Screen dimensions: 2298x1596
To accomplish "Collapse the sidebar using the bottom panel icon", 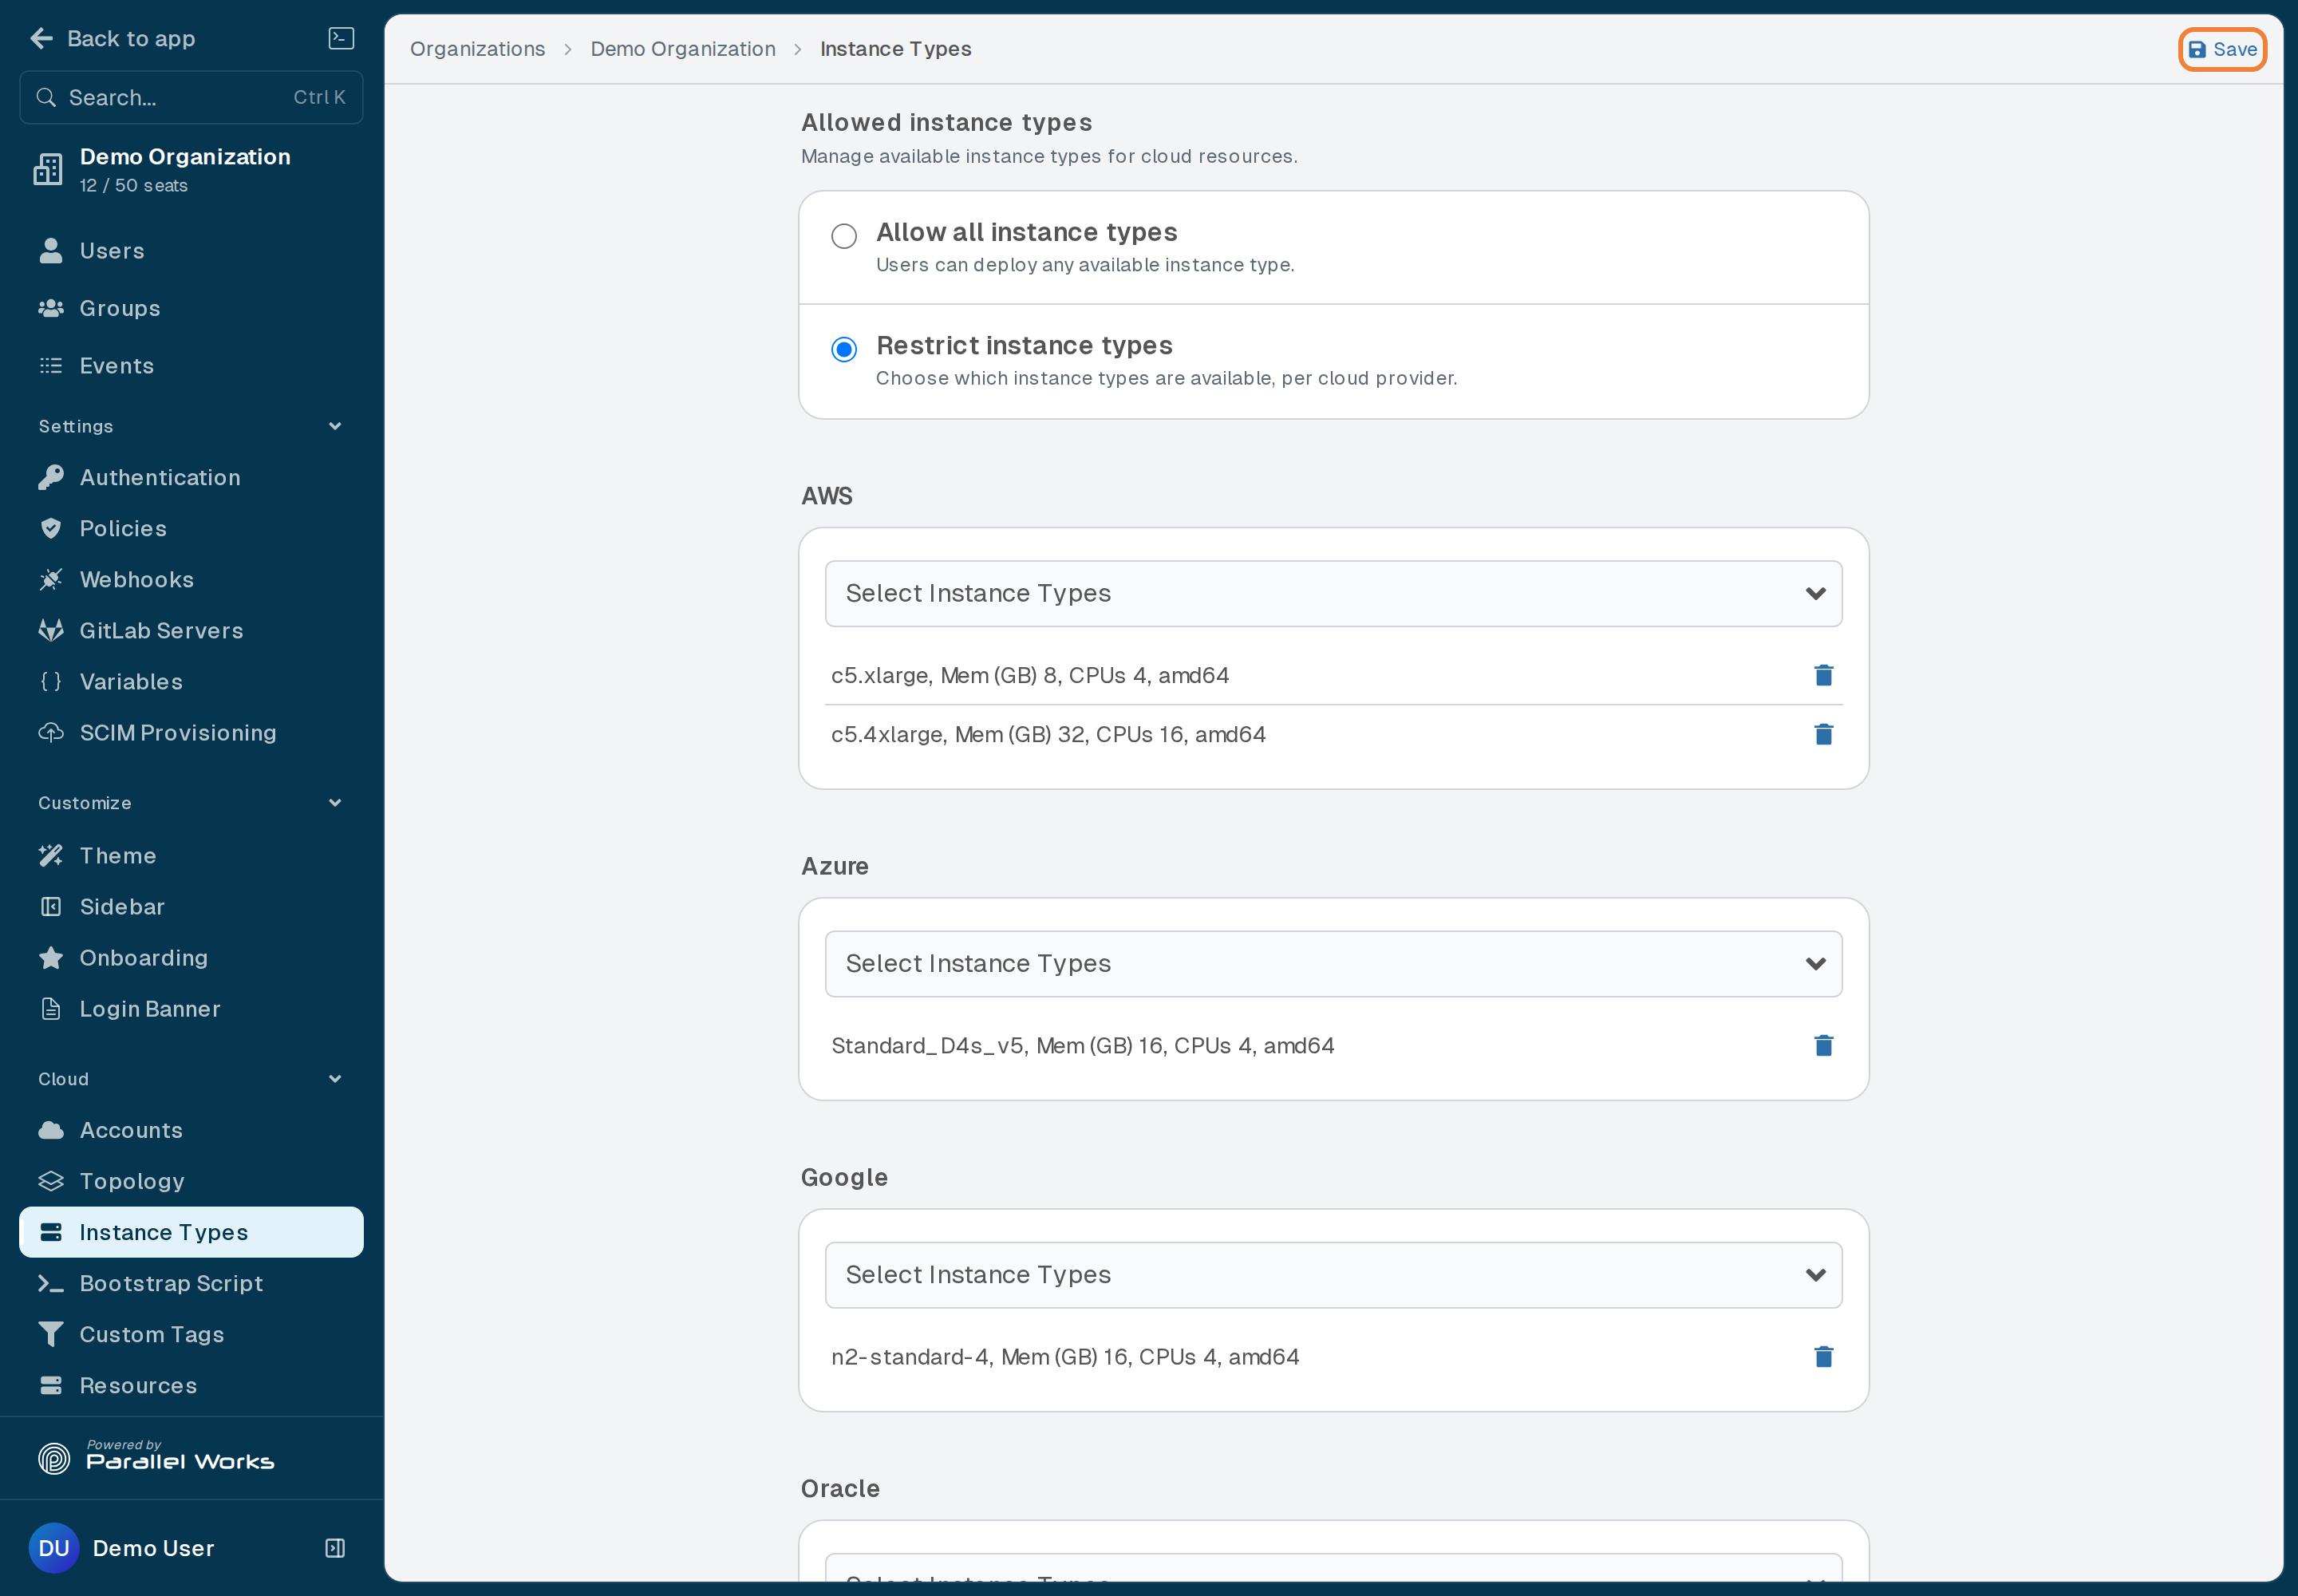I will [335, 1547].
